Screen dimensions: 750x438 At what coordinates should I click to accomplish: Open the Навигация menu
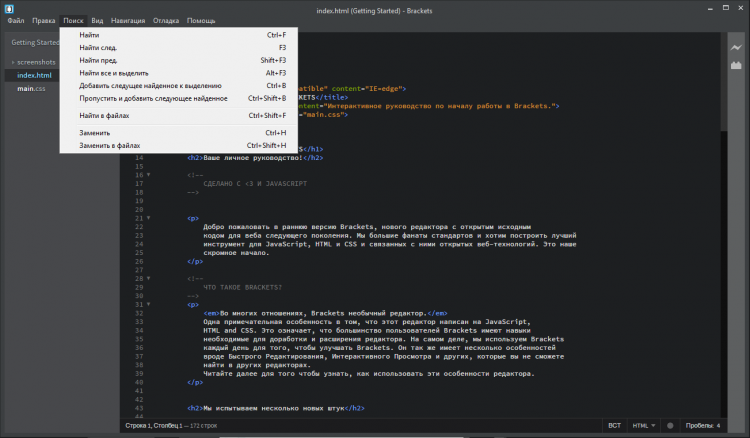point(127,20)
